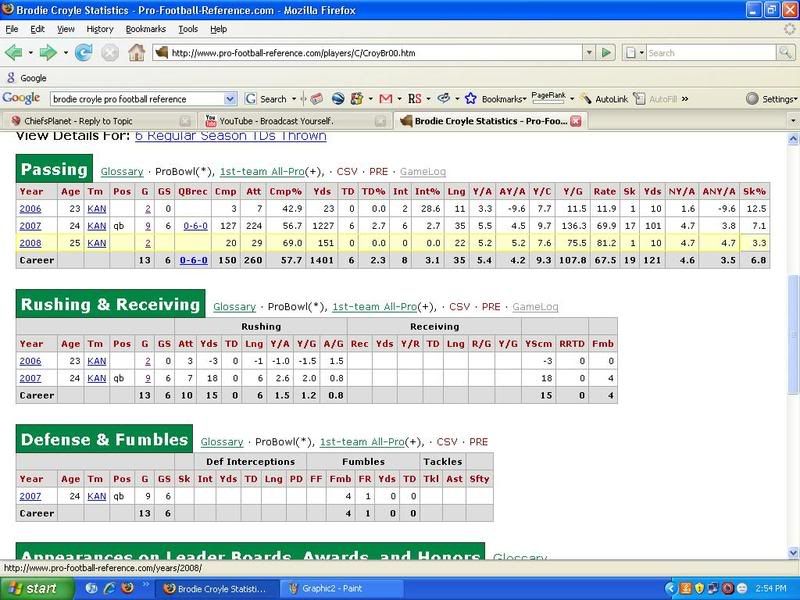The height and width of the screenshot is (600, 800).
Task: Click the blue star Bookmarks icon
Action: tap(470, 98)
